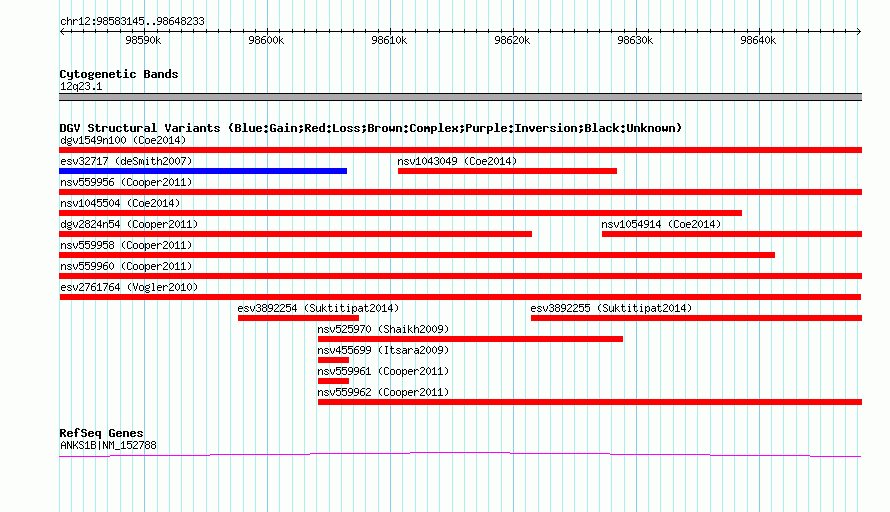The width and height of the screenshot is (890, 512).
Task: Click the red bar under nsv1045504
Action: click(400, 213)
